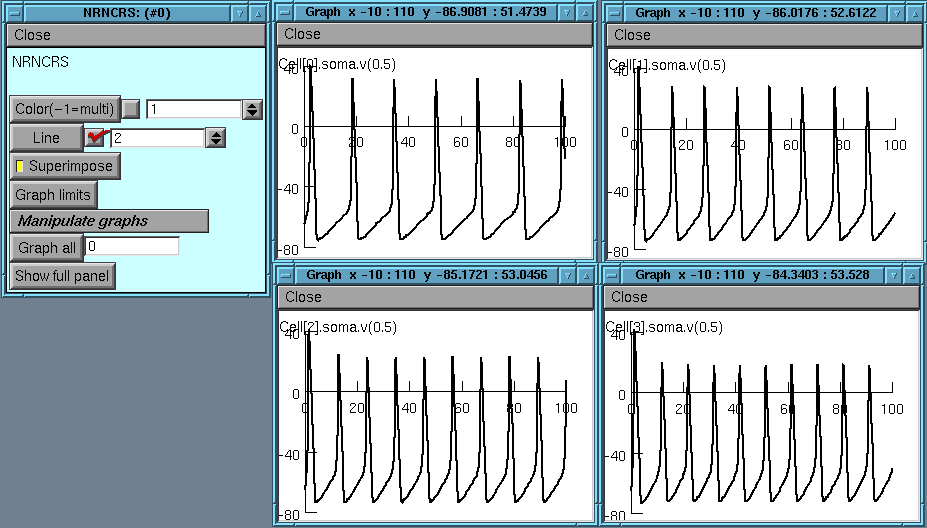Open window menu of Cell[0] graph window
The image size is (927, 528).
click(x=286, y=13)
